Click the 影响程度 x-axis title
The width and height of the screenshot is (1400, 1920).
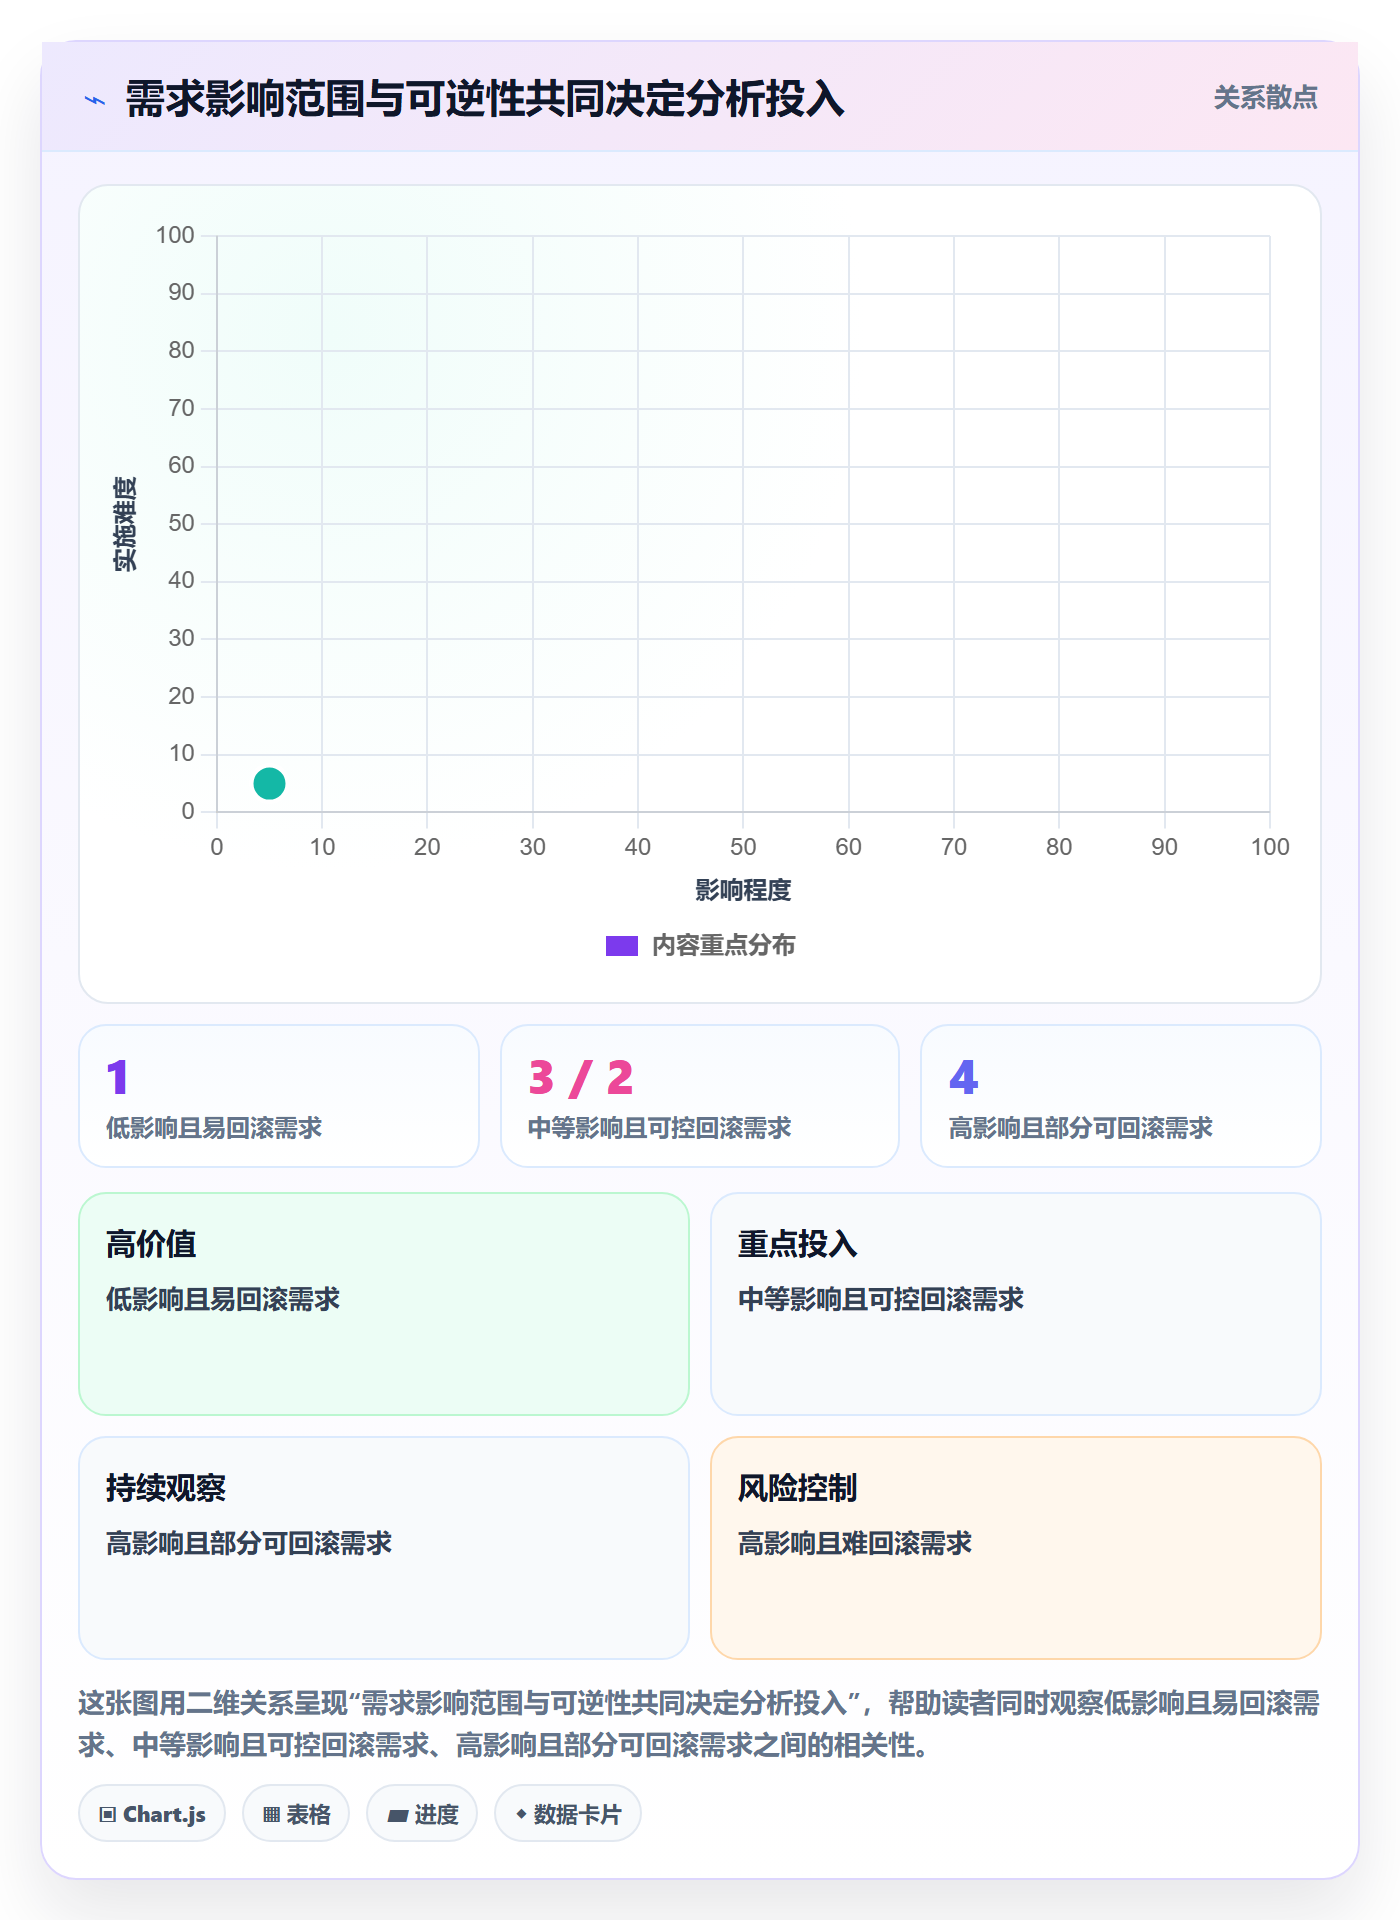[x=743, y=890]
